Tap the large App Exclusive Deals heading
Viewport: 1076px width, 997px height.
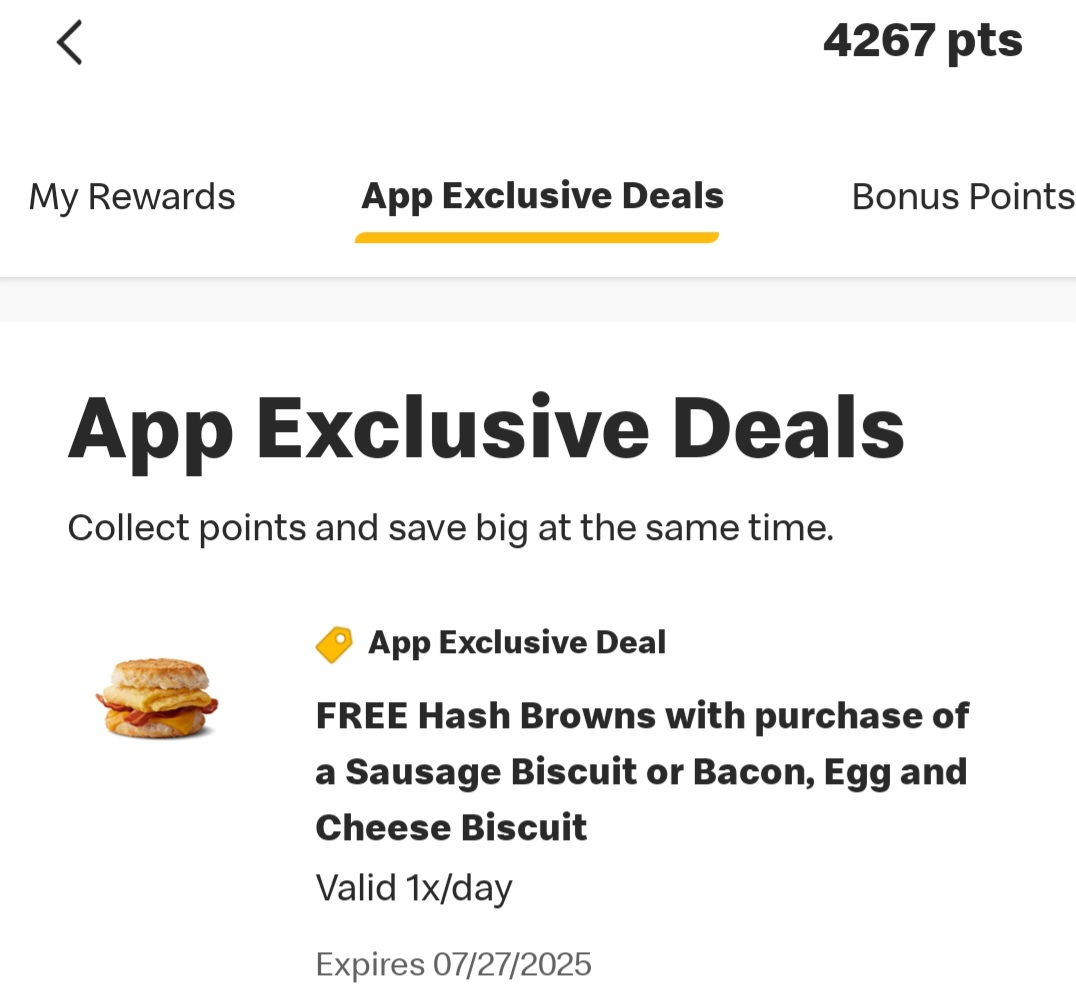486,430
